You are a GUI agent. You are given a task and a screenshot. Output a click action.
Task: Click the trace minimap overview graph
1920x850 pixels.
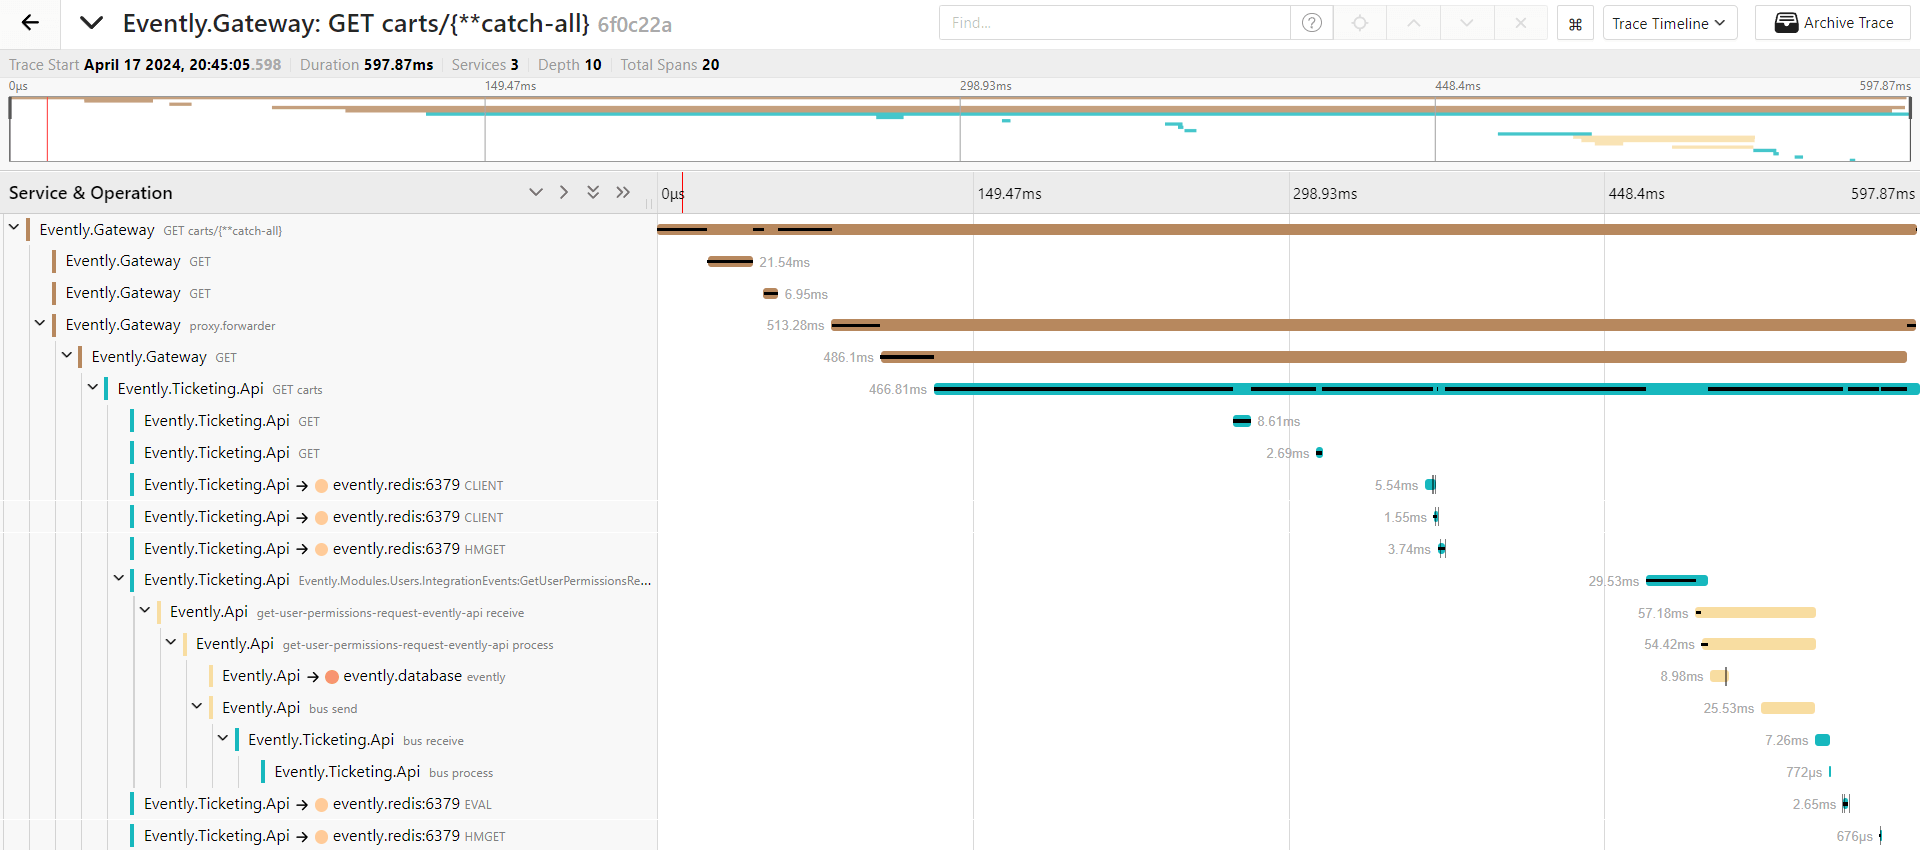point(960,128)
